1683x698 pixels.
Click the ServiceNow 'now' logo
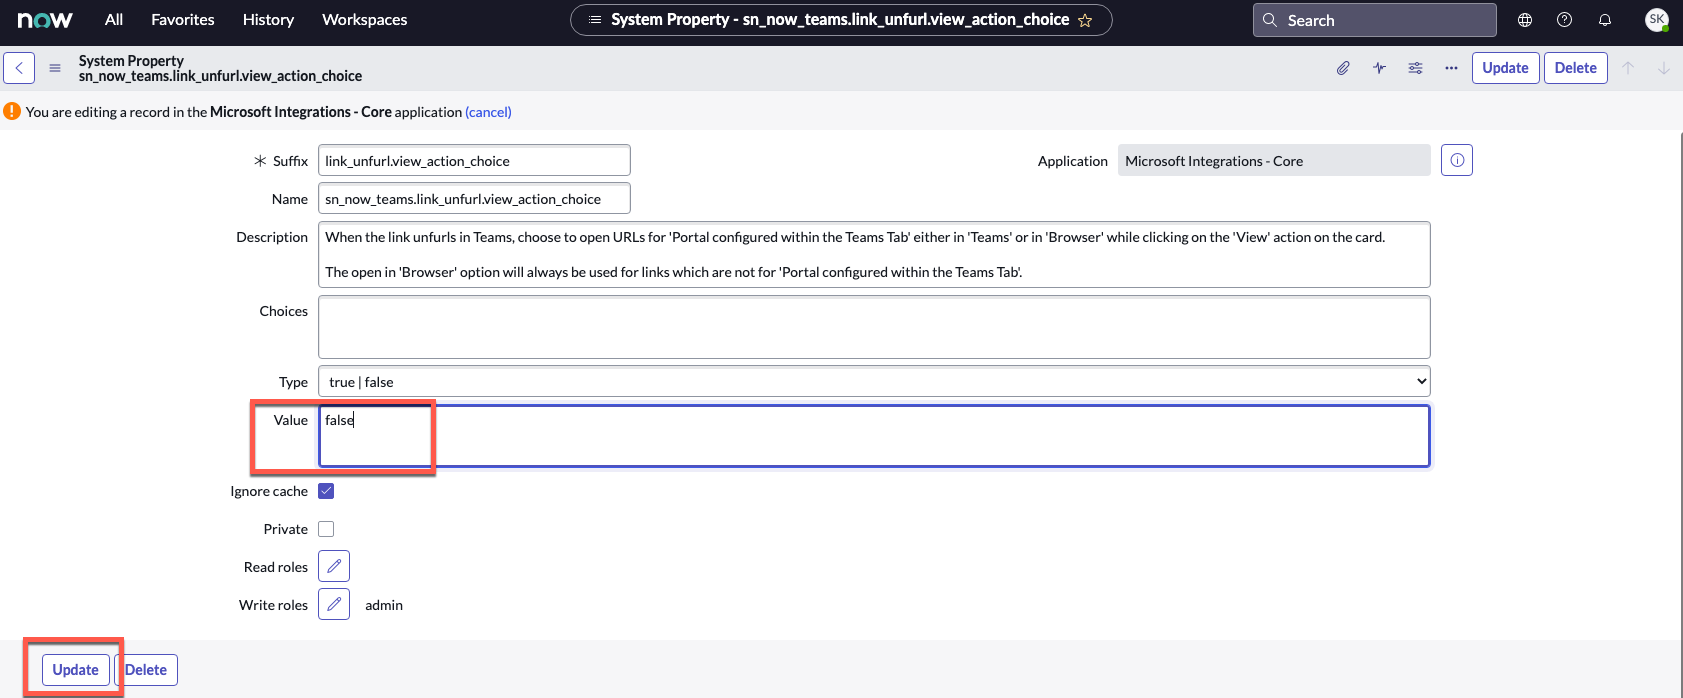coord(45,20)
